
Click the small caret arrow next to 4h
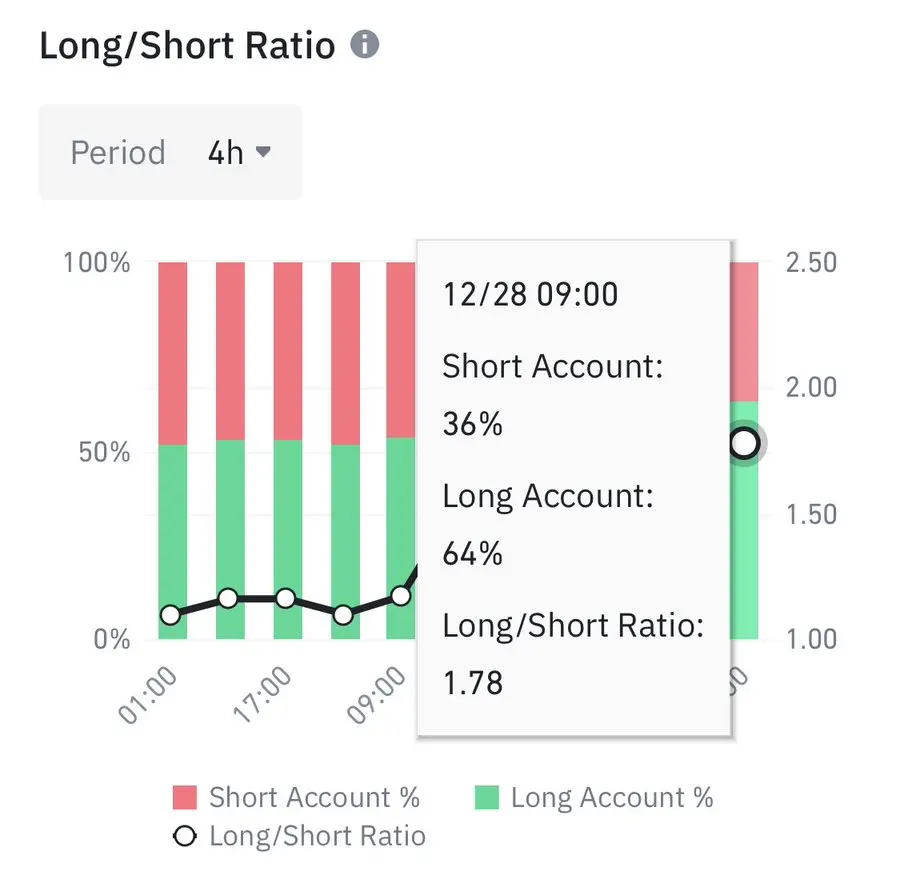pos(264,152)
